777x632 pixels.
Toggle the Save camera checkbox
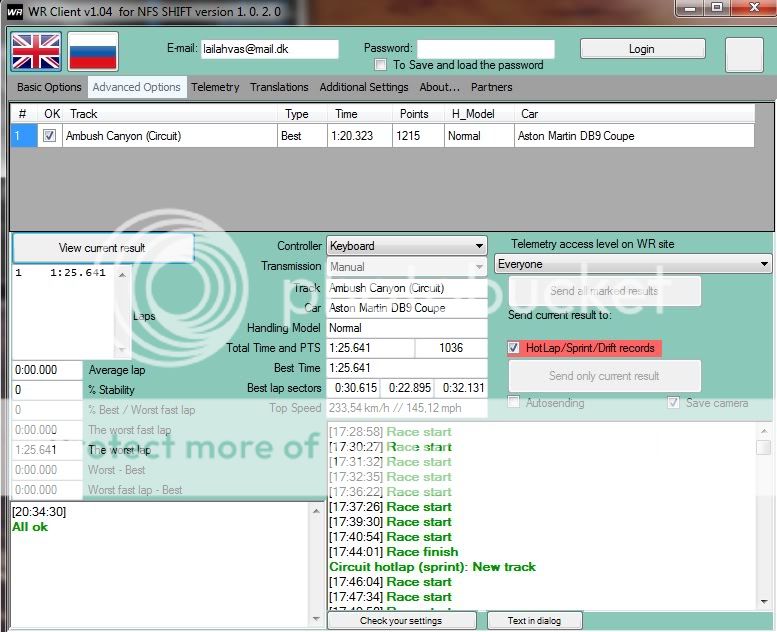tap(673, 402)
